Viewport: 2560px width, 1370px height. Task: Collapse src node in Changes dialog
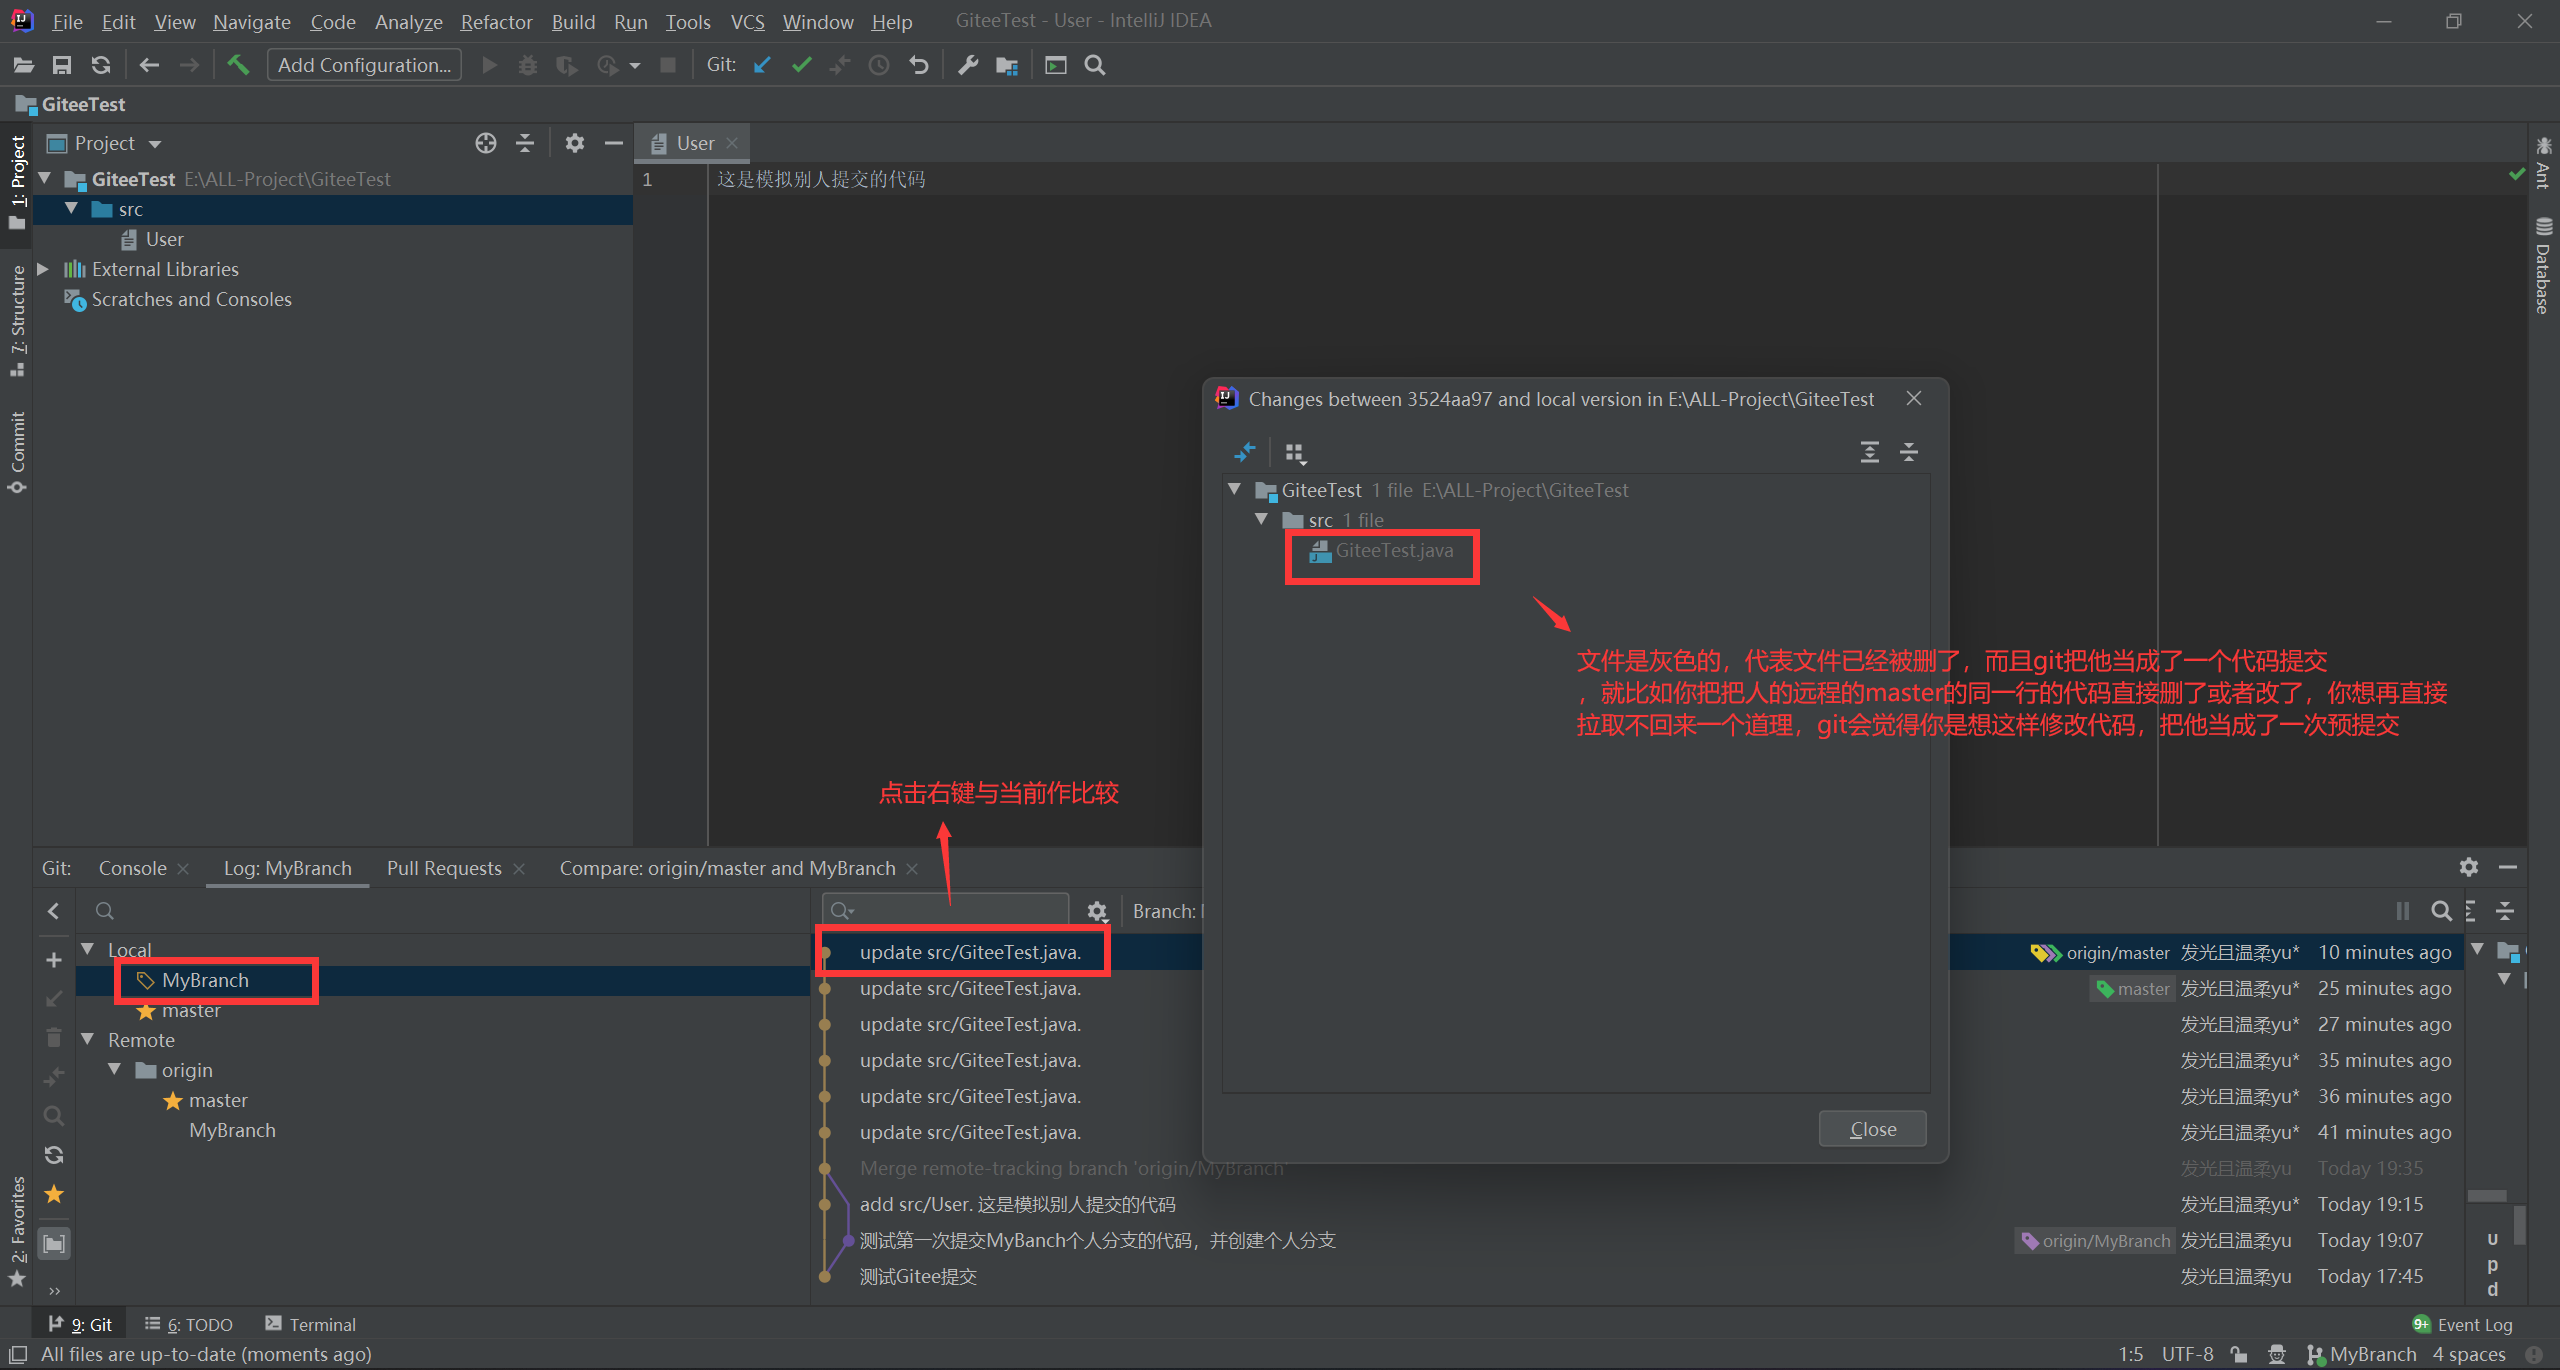pyautogui.click(x=1262, y=519)
